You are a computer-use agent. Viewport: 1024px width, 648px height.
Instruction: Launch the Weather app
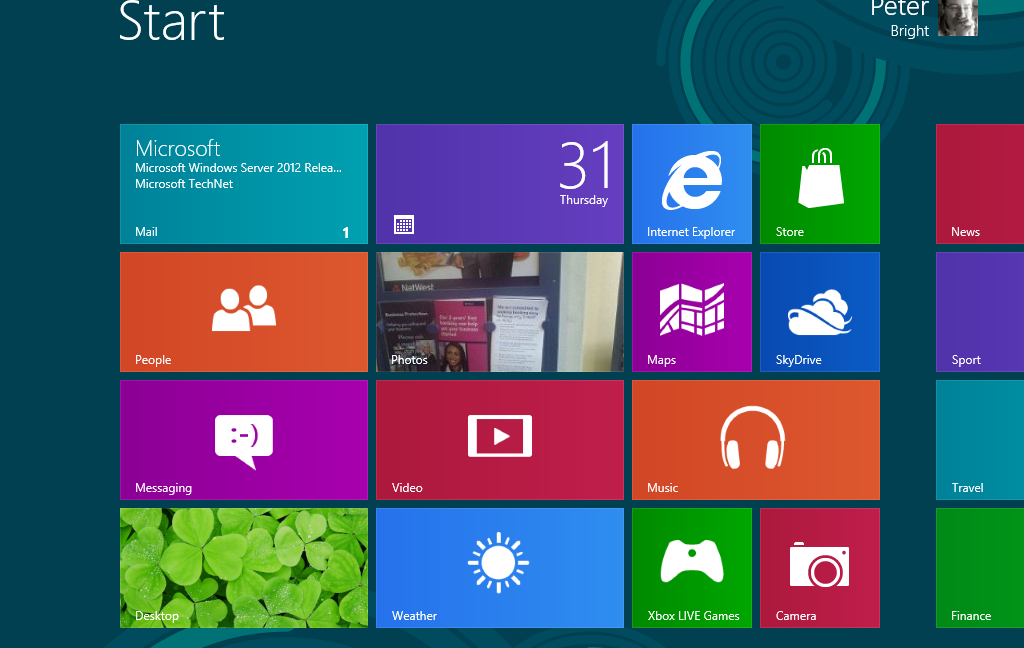point(499,568)
